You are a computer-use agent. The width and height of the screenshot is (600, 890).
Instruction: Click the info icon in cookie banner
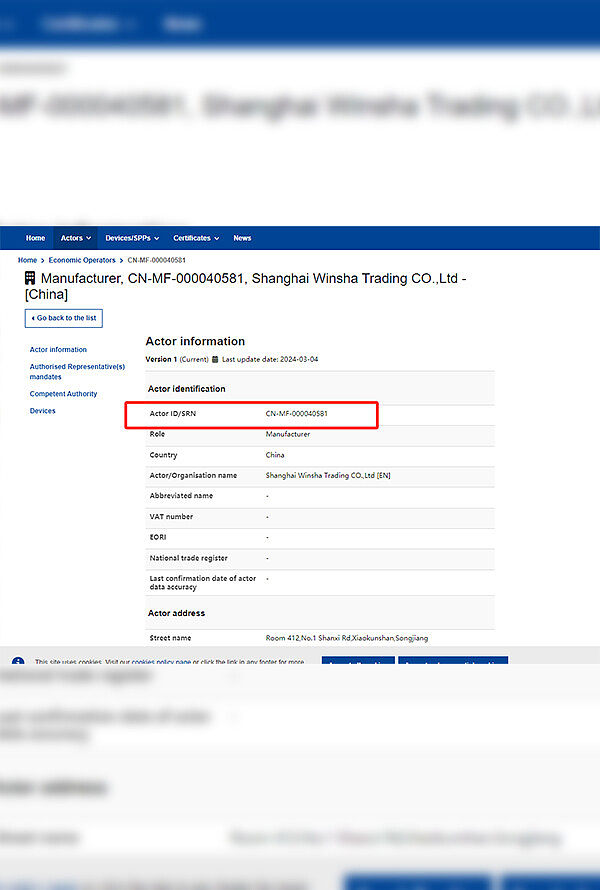click(18, 662)
